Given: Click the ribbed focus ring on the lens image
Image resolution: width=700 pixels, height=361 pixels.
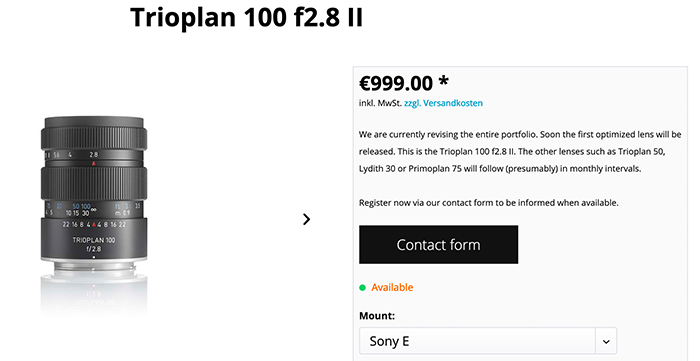Looking at the screenshot, I should click(94, 183).
